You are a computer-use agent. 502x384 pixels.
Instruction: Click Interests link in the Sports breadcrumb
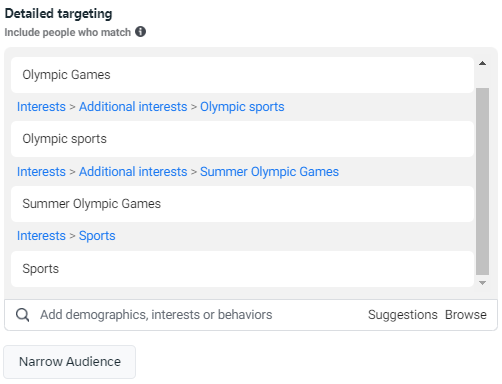41,236
